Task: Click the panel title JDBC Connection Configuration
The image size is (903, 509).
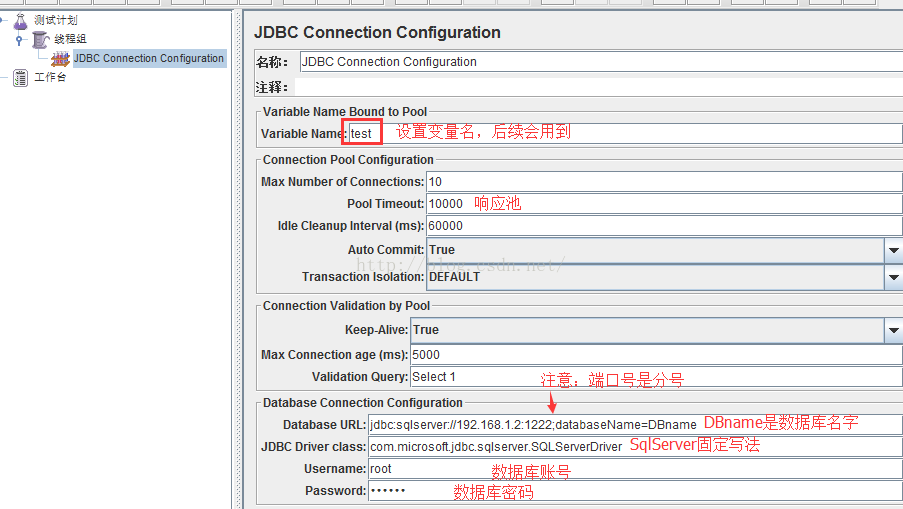Action: (377, 32)
